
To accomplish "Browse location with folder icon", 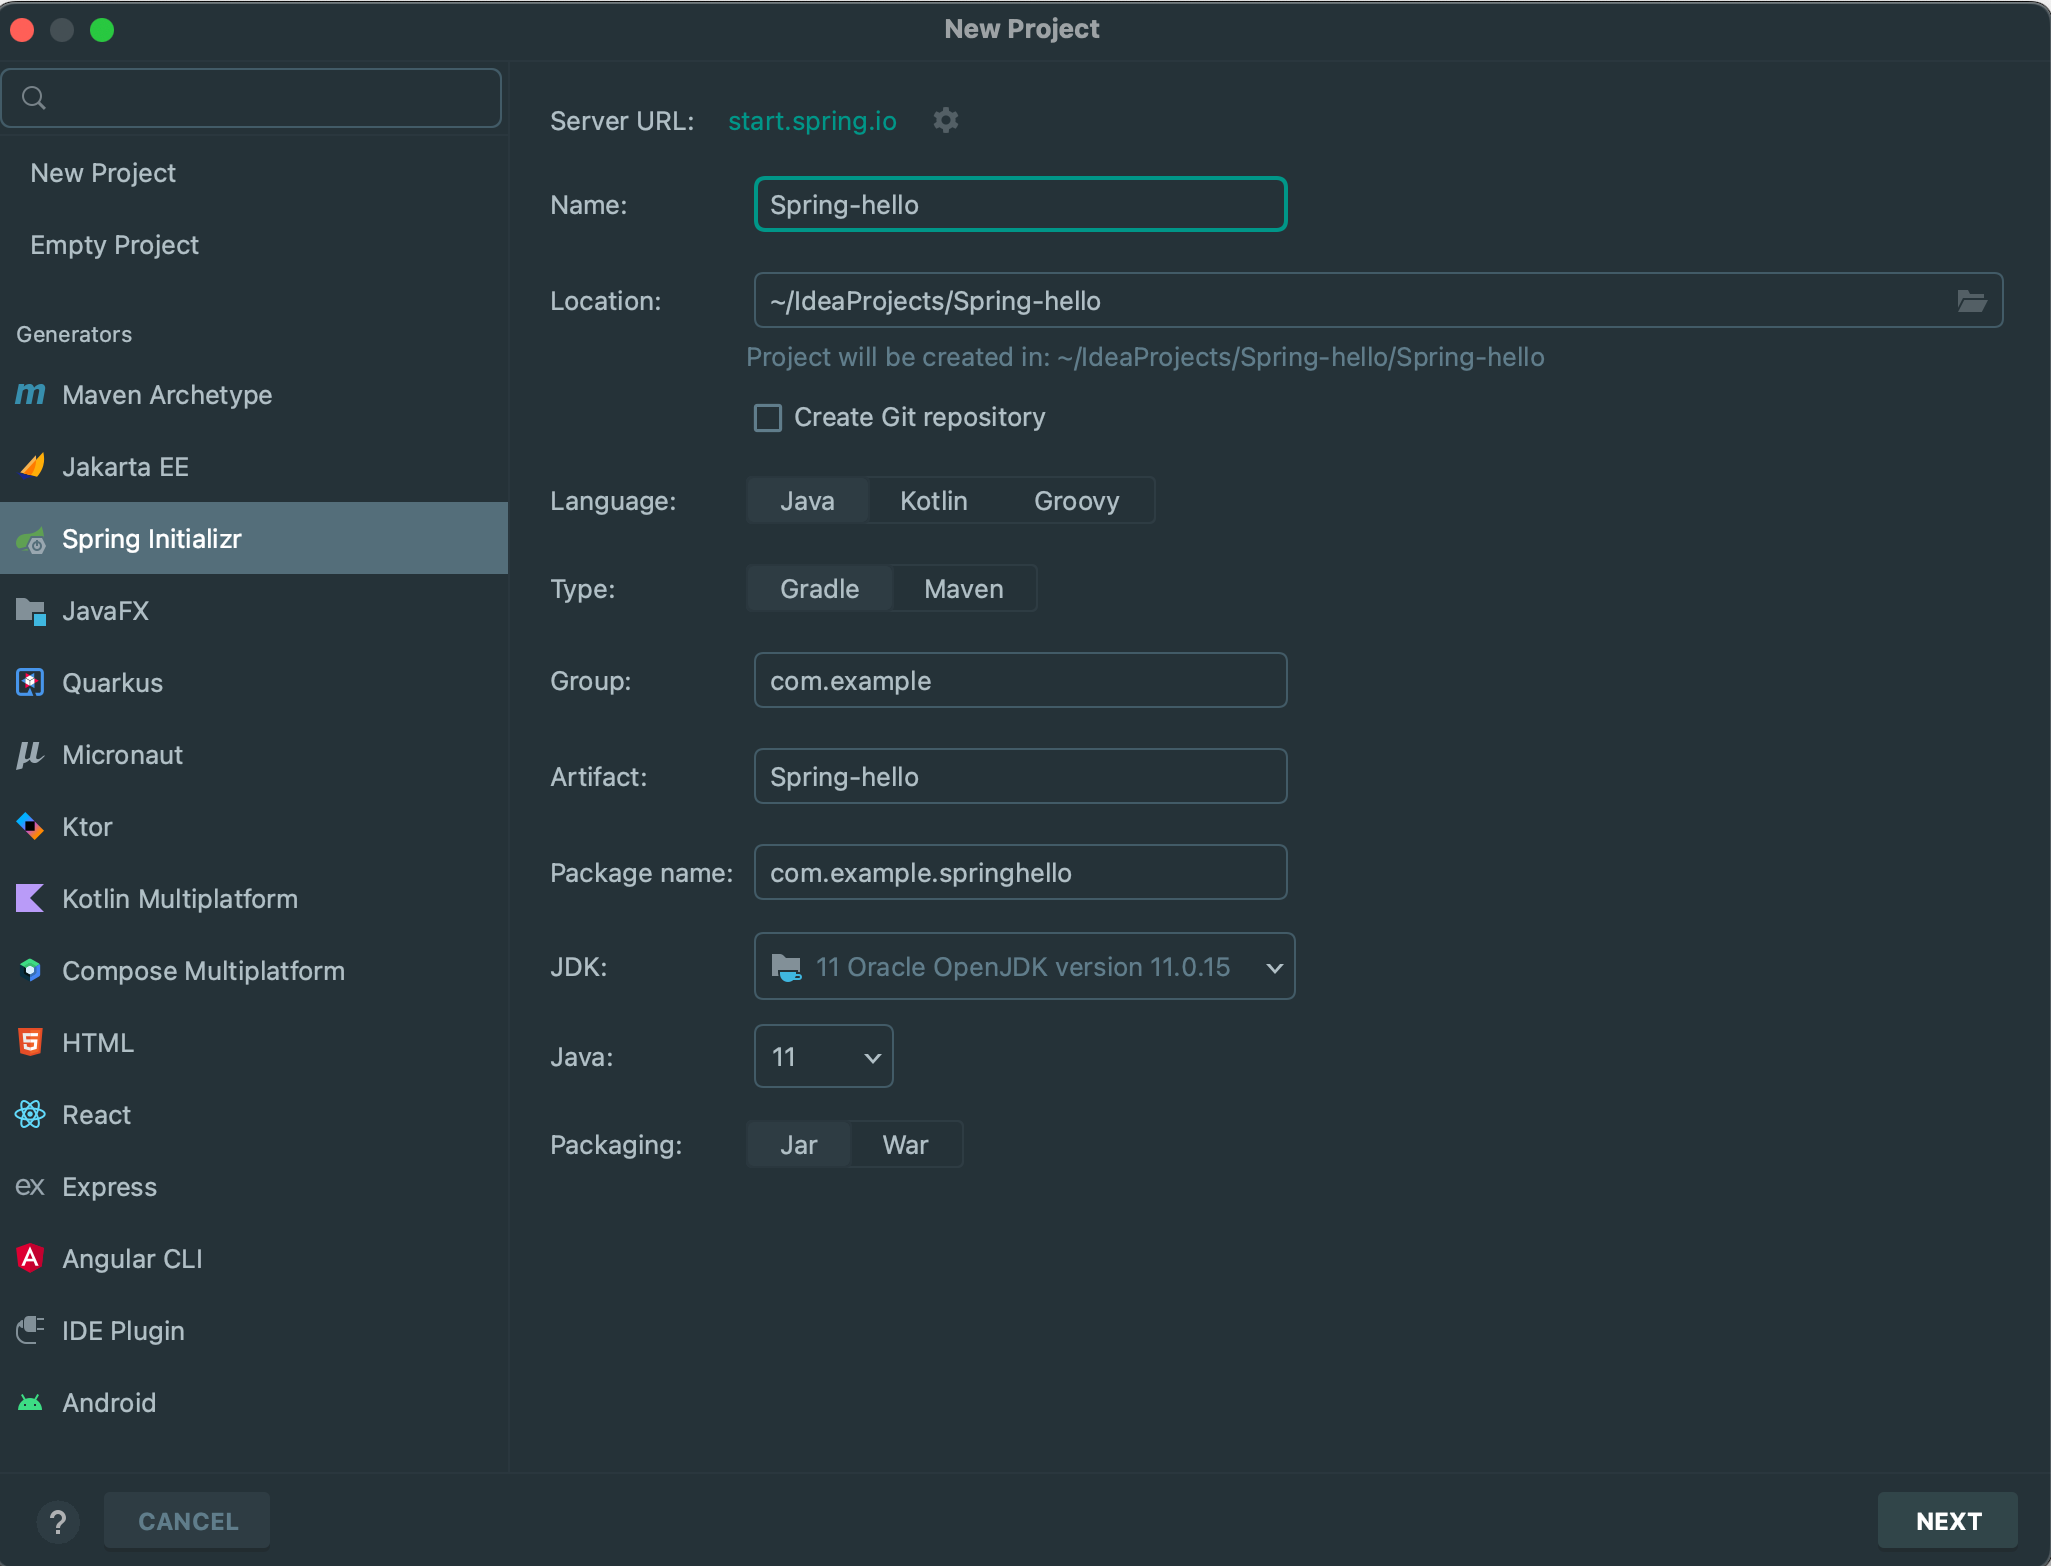I will point(1971,301).
